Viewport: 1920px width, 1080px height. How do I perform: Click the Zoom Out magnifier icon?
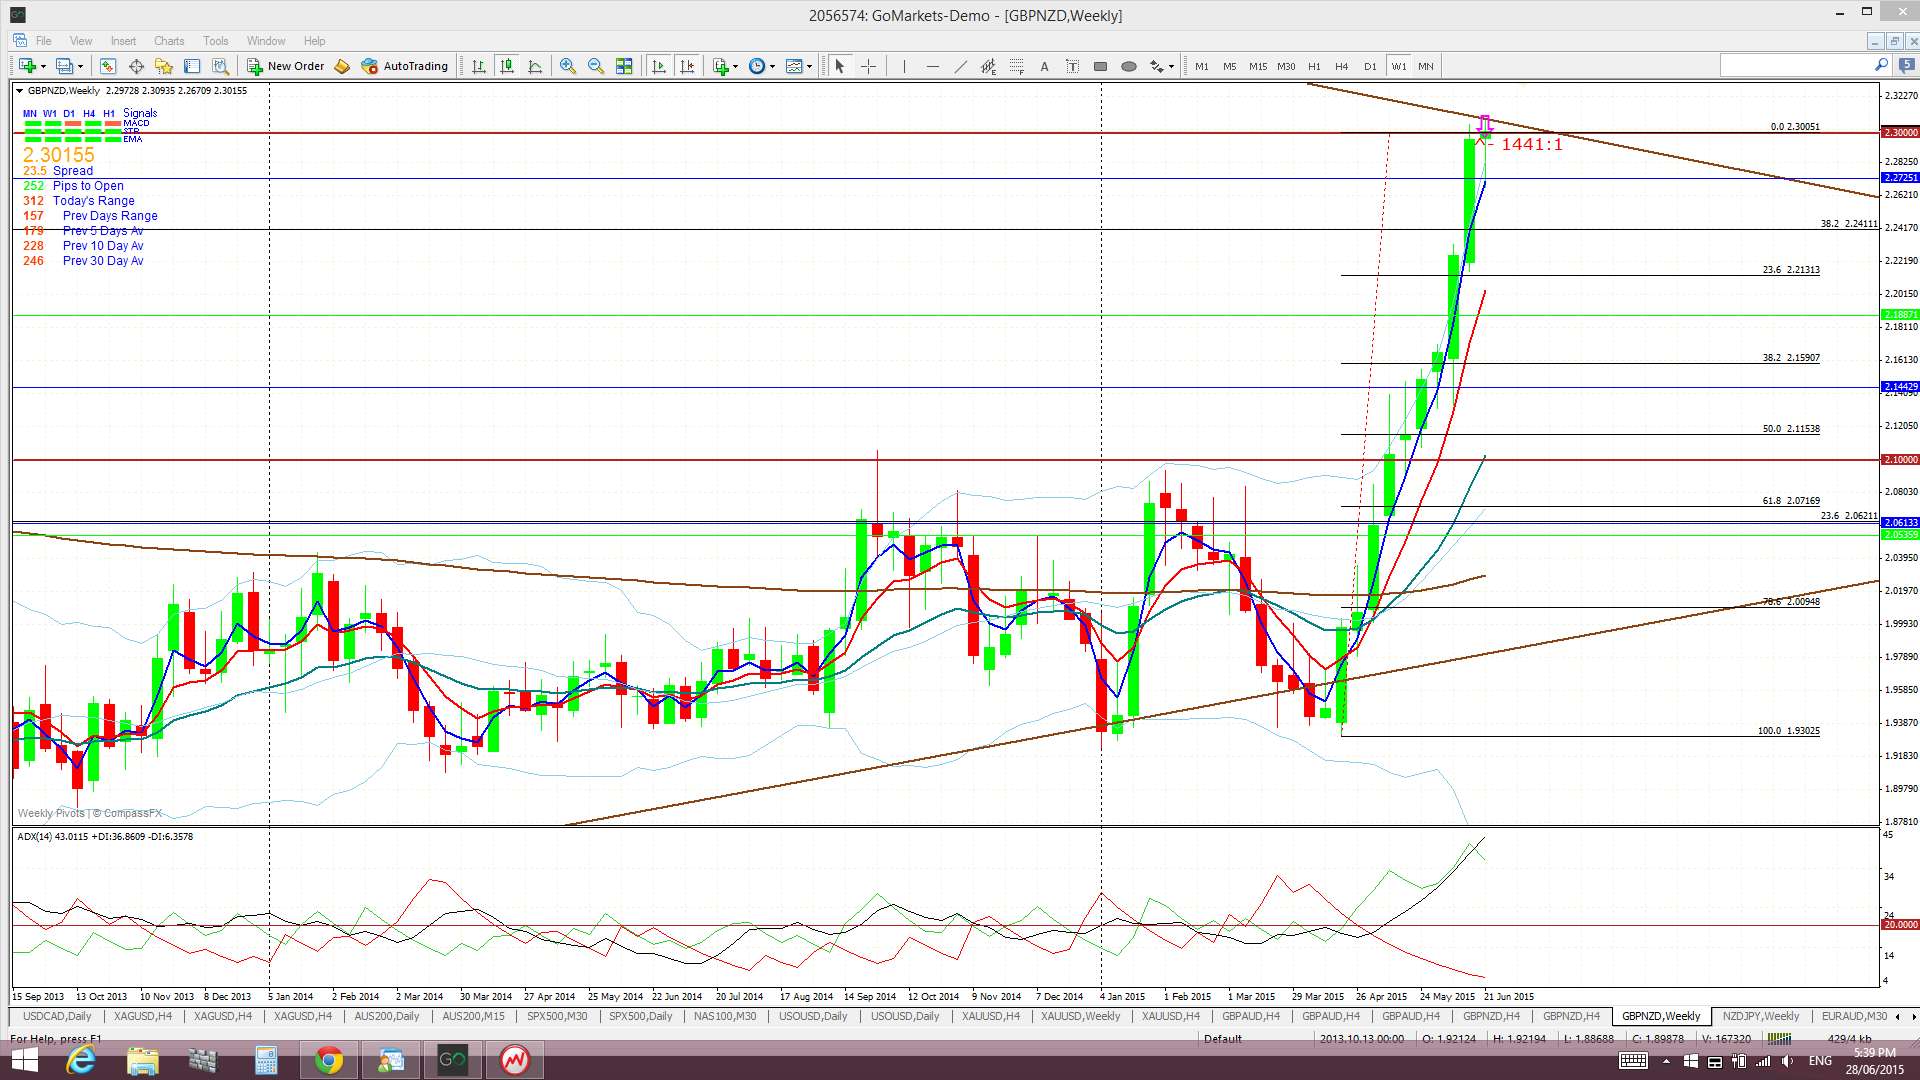[x=596, y=66]
